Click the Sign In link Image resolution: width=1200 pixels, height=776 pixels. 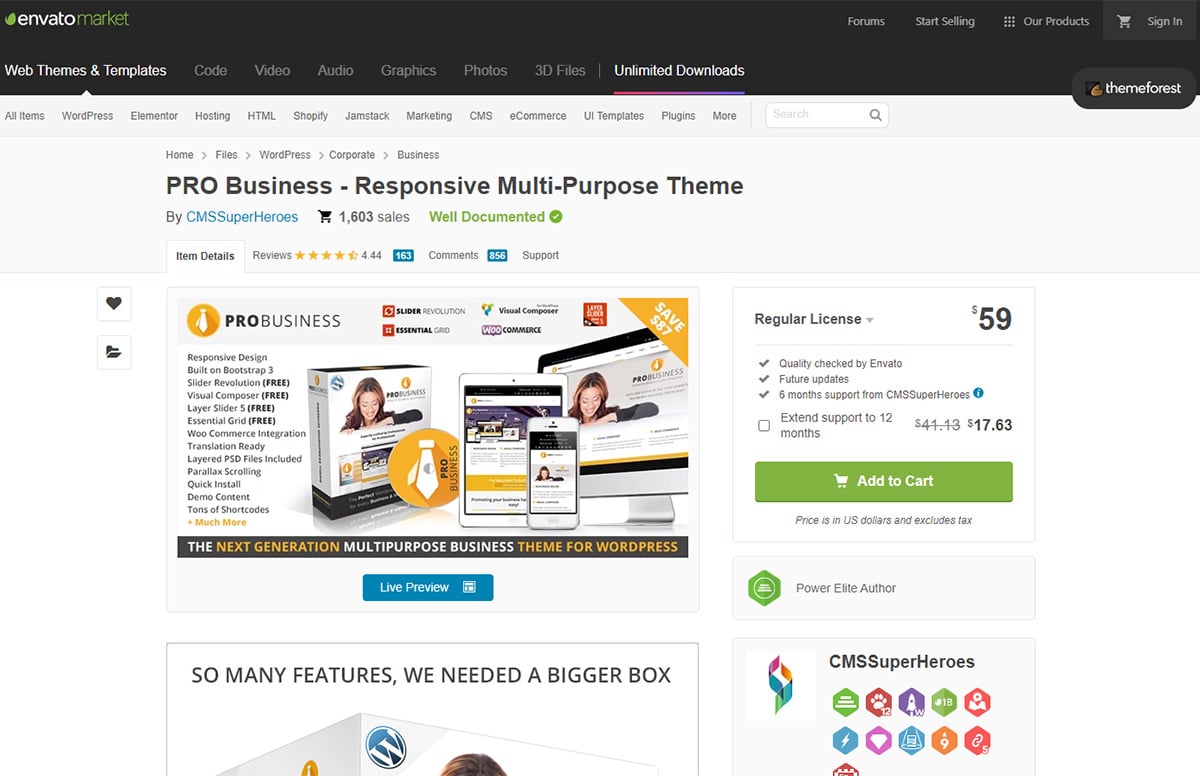[x=1164, y=21]
